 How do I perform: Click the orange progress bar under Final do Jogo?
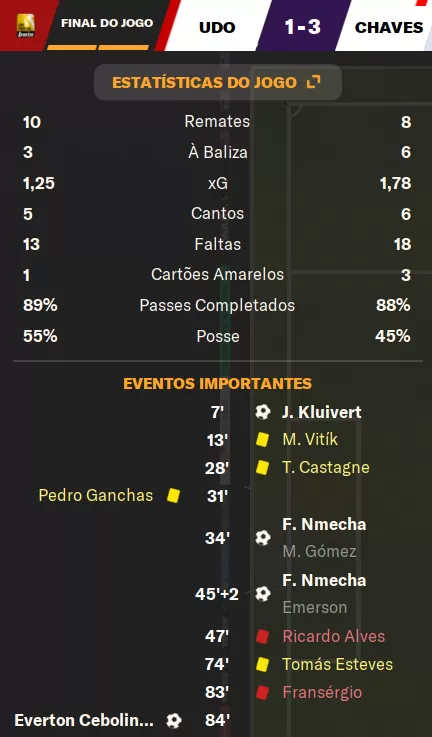coord(98,47)
